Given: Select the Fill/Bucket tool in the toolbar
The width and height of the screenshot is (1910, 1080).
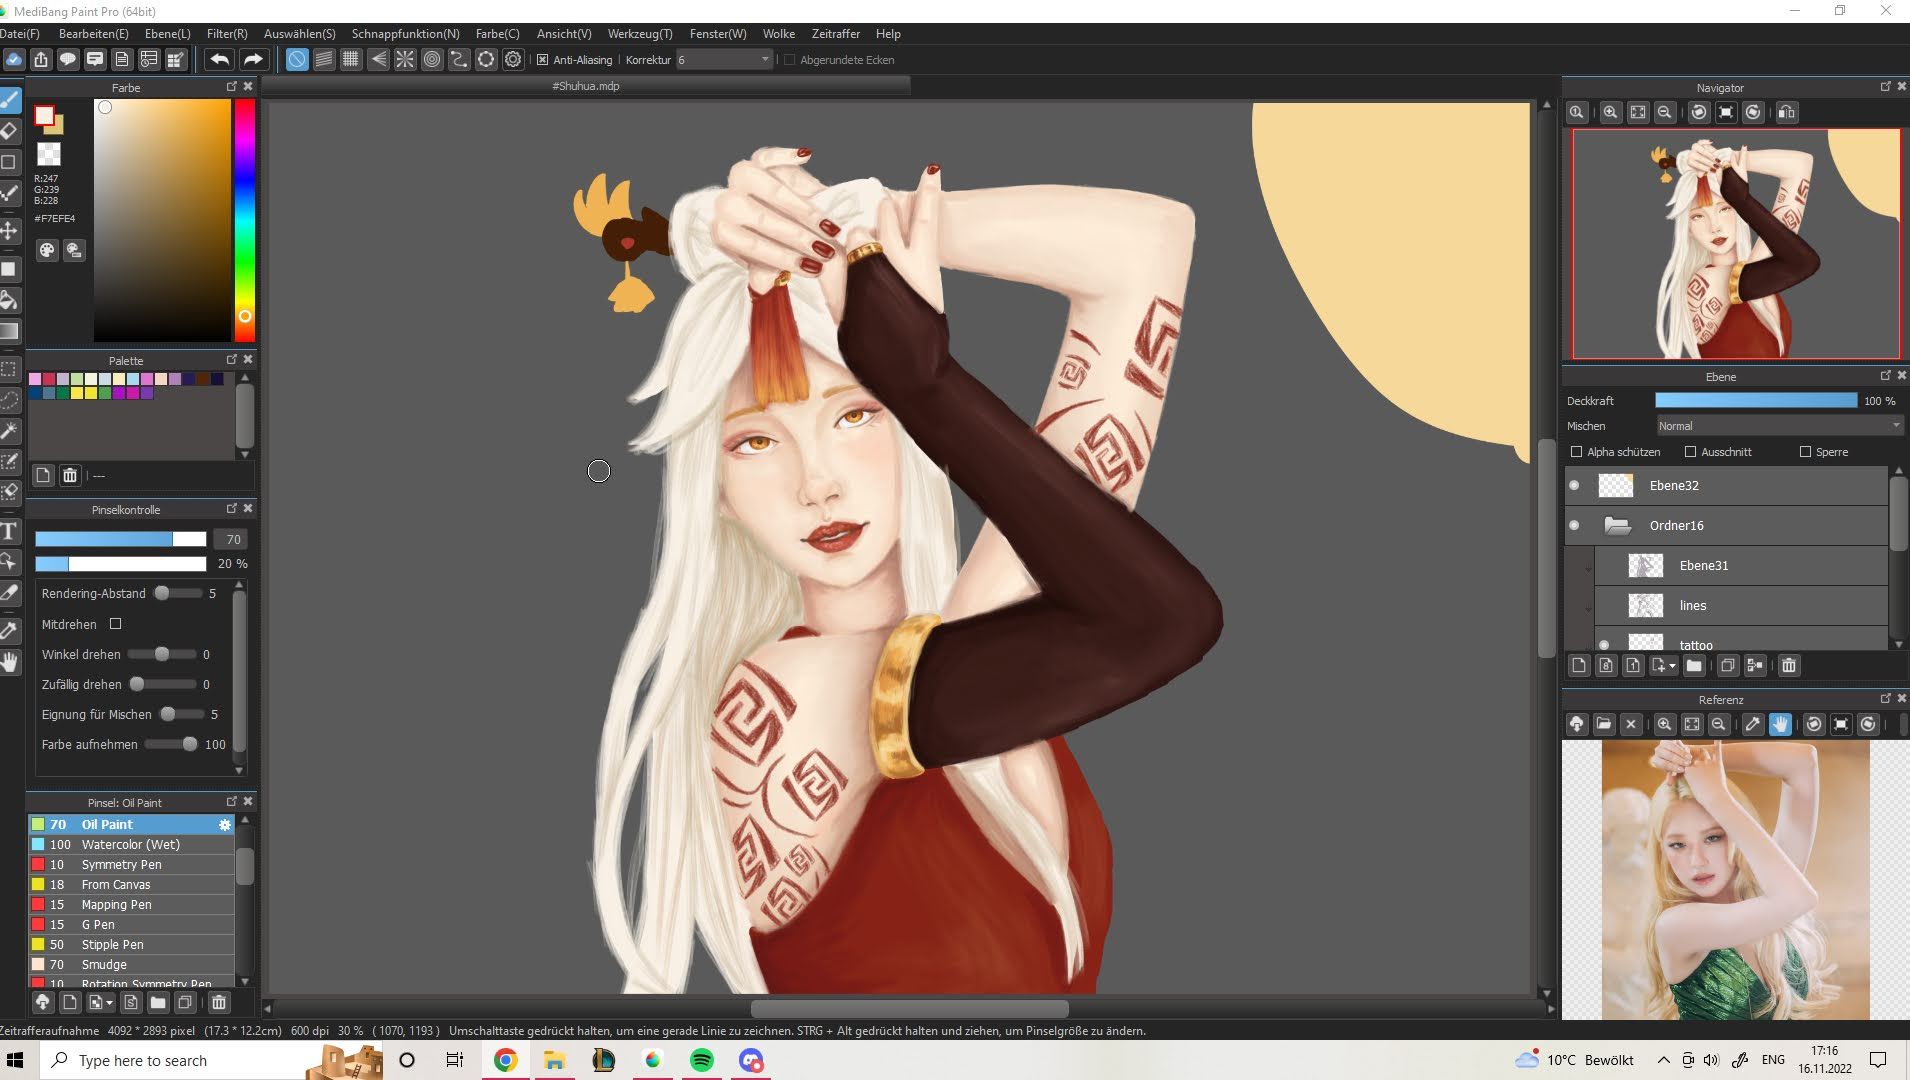Looking at the screenshot, I should (11, 300).
